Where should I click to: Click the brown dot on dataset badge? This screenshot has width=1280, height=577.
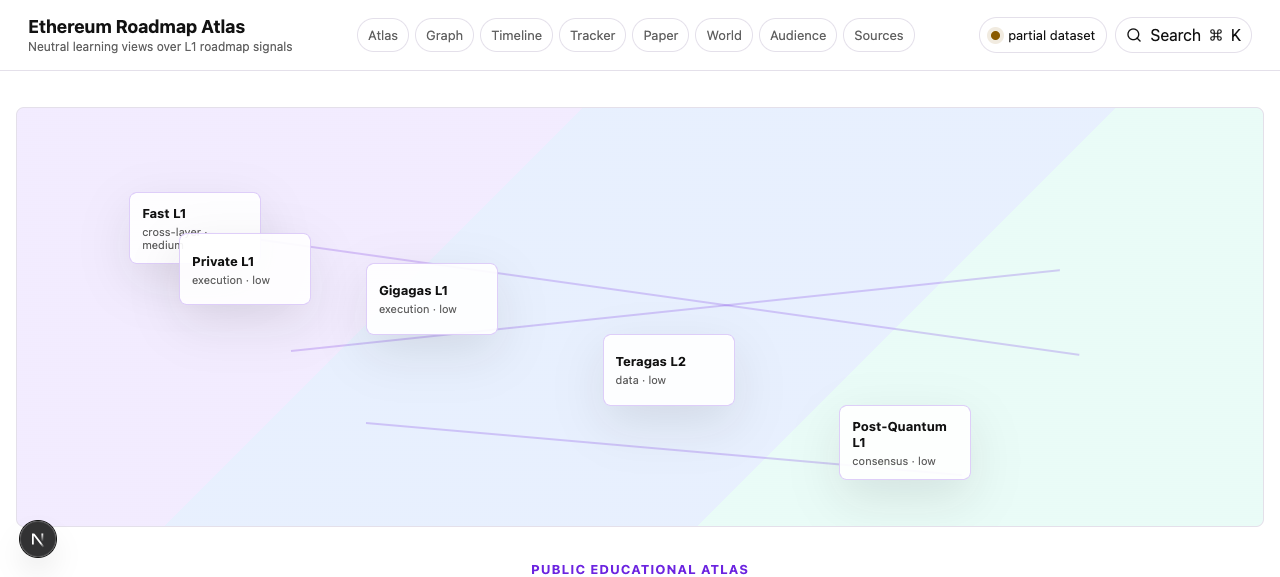(995, 35)
